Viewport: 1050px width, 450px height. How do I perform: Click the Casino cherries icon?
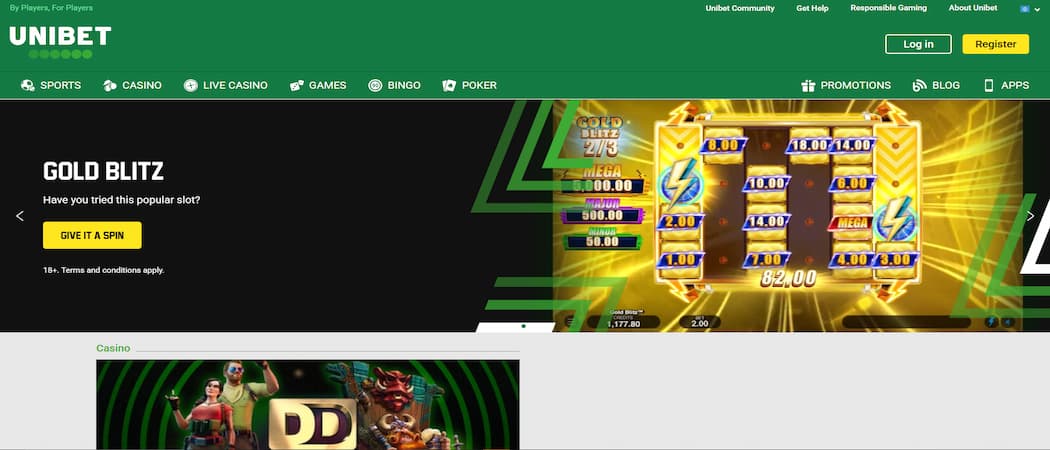110,86
